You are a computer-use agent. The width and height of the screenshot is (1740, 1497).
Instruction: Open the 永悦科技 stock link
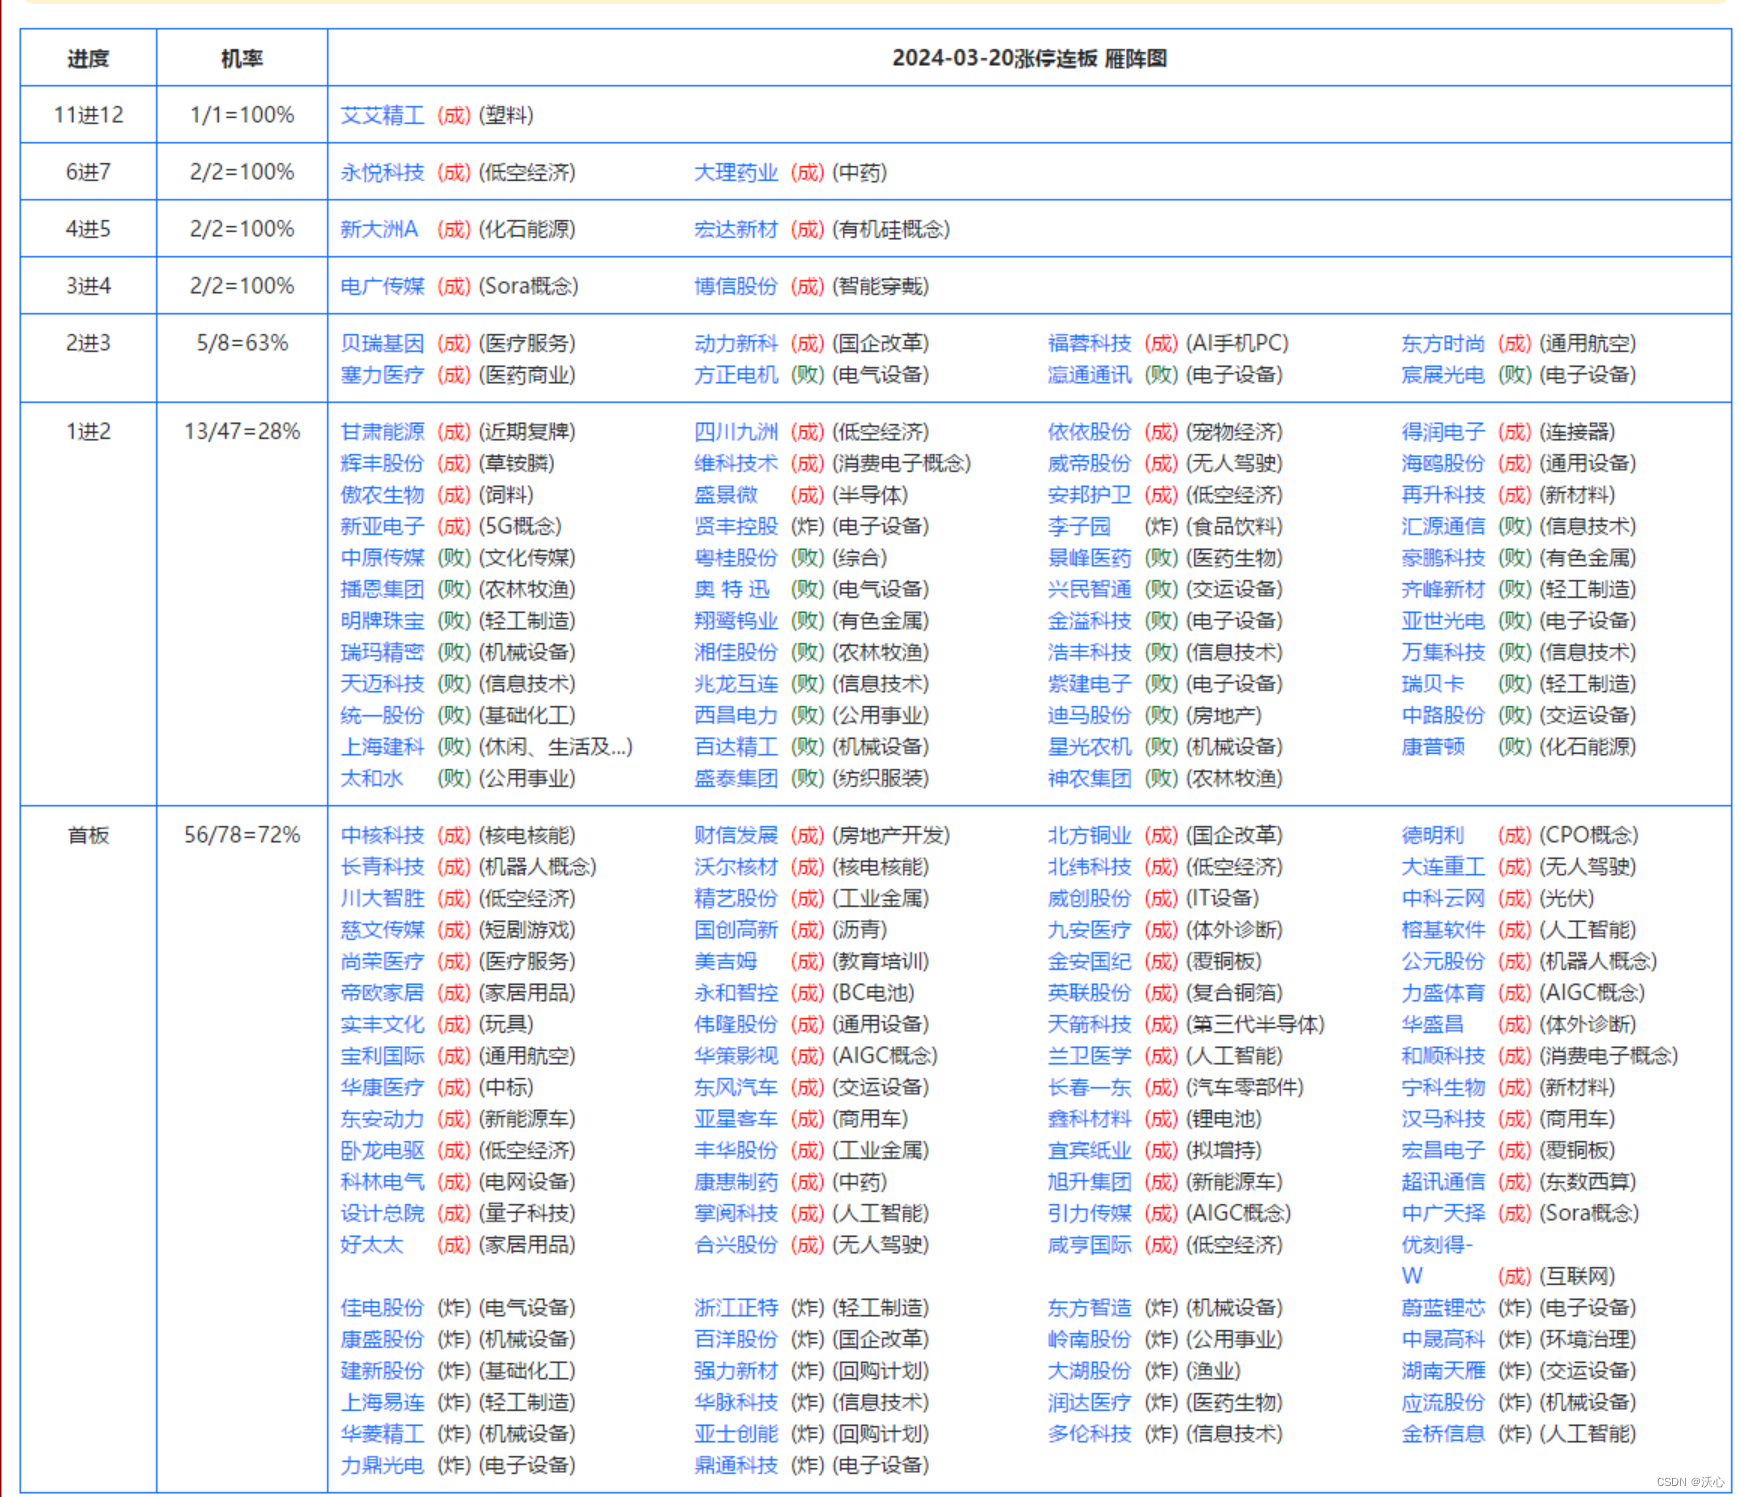pos(382,172)
